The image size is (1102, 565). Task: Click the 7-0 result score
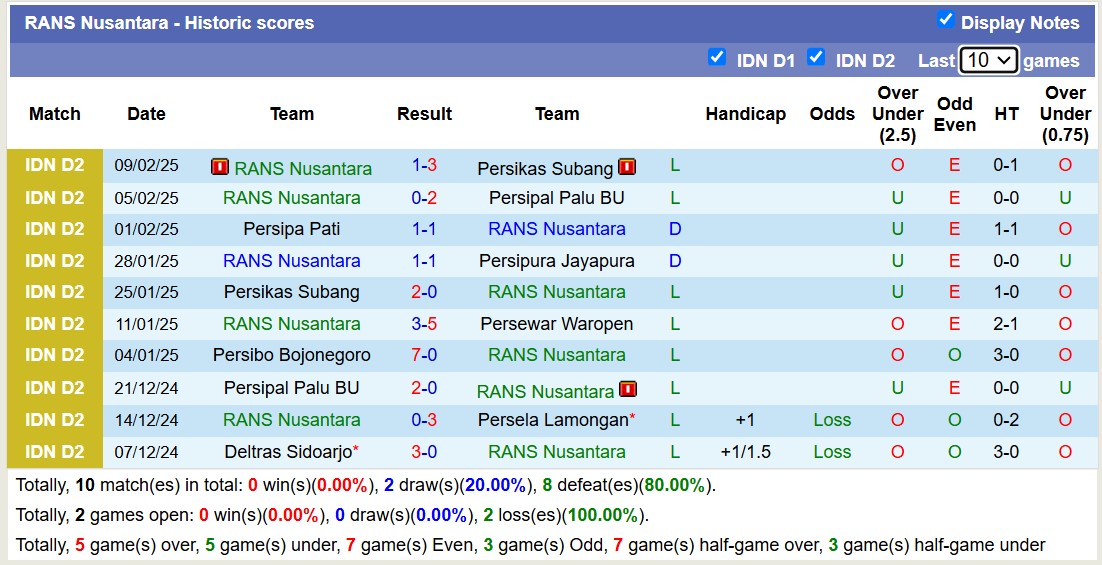424,355
